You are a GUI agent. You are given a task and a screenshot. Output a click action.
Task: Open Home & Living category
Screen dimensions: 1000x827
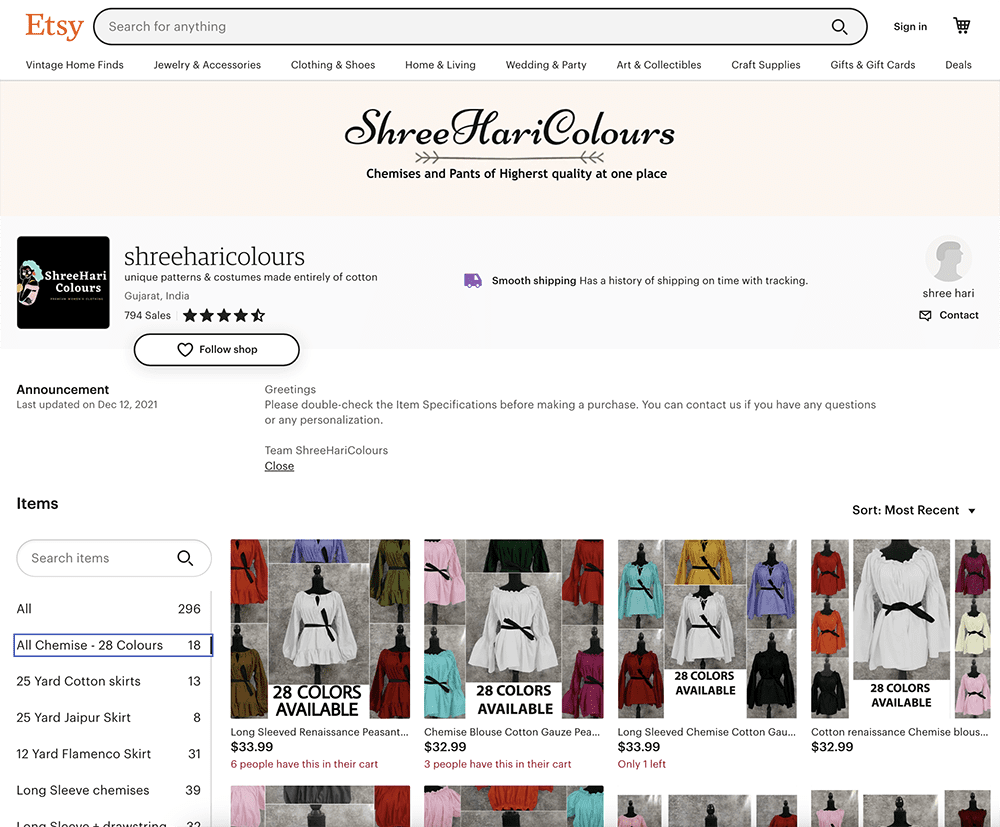point(440,65)
